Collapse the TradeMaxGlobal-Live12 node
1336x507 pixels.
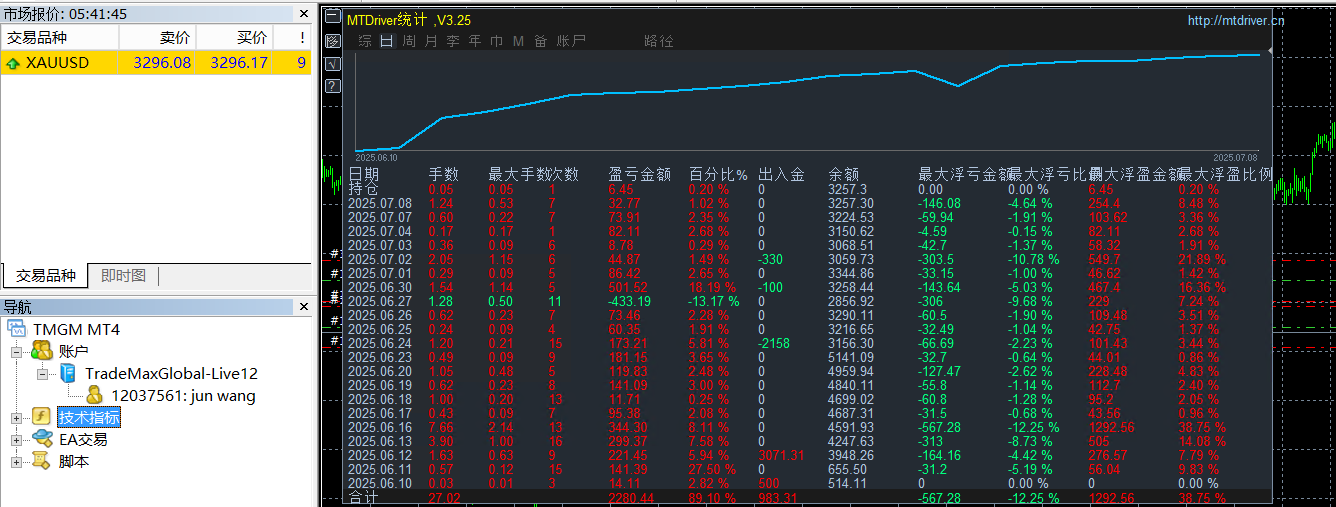click(42, 374)
